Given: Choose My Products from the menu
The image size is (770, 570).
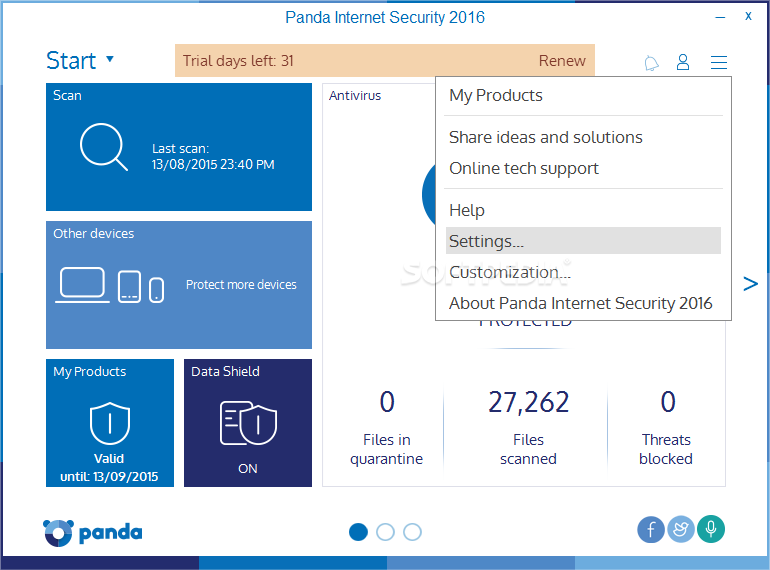Looking at the screenshot, I should point(583,95).
